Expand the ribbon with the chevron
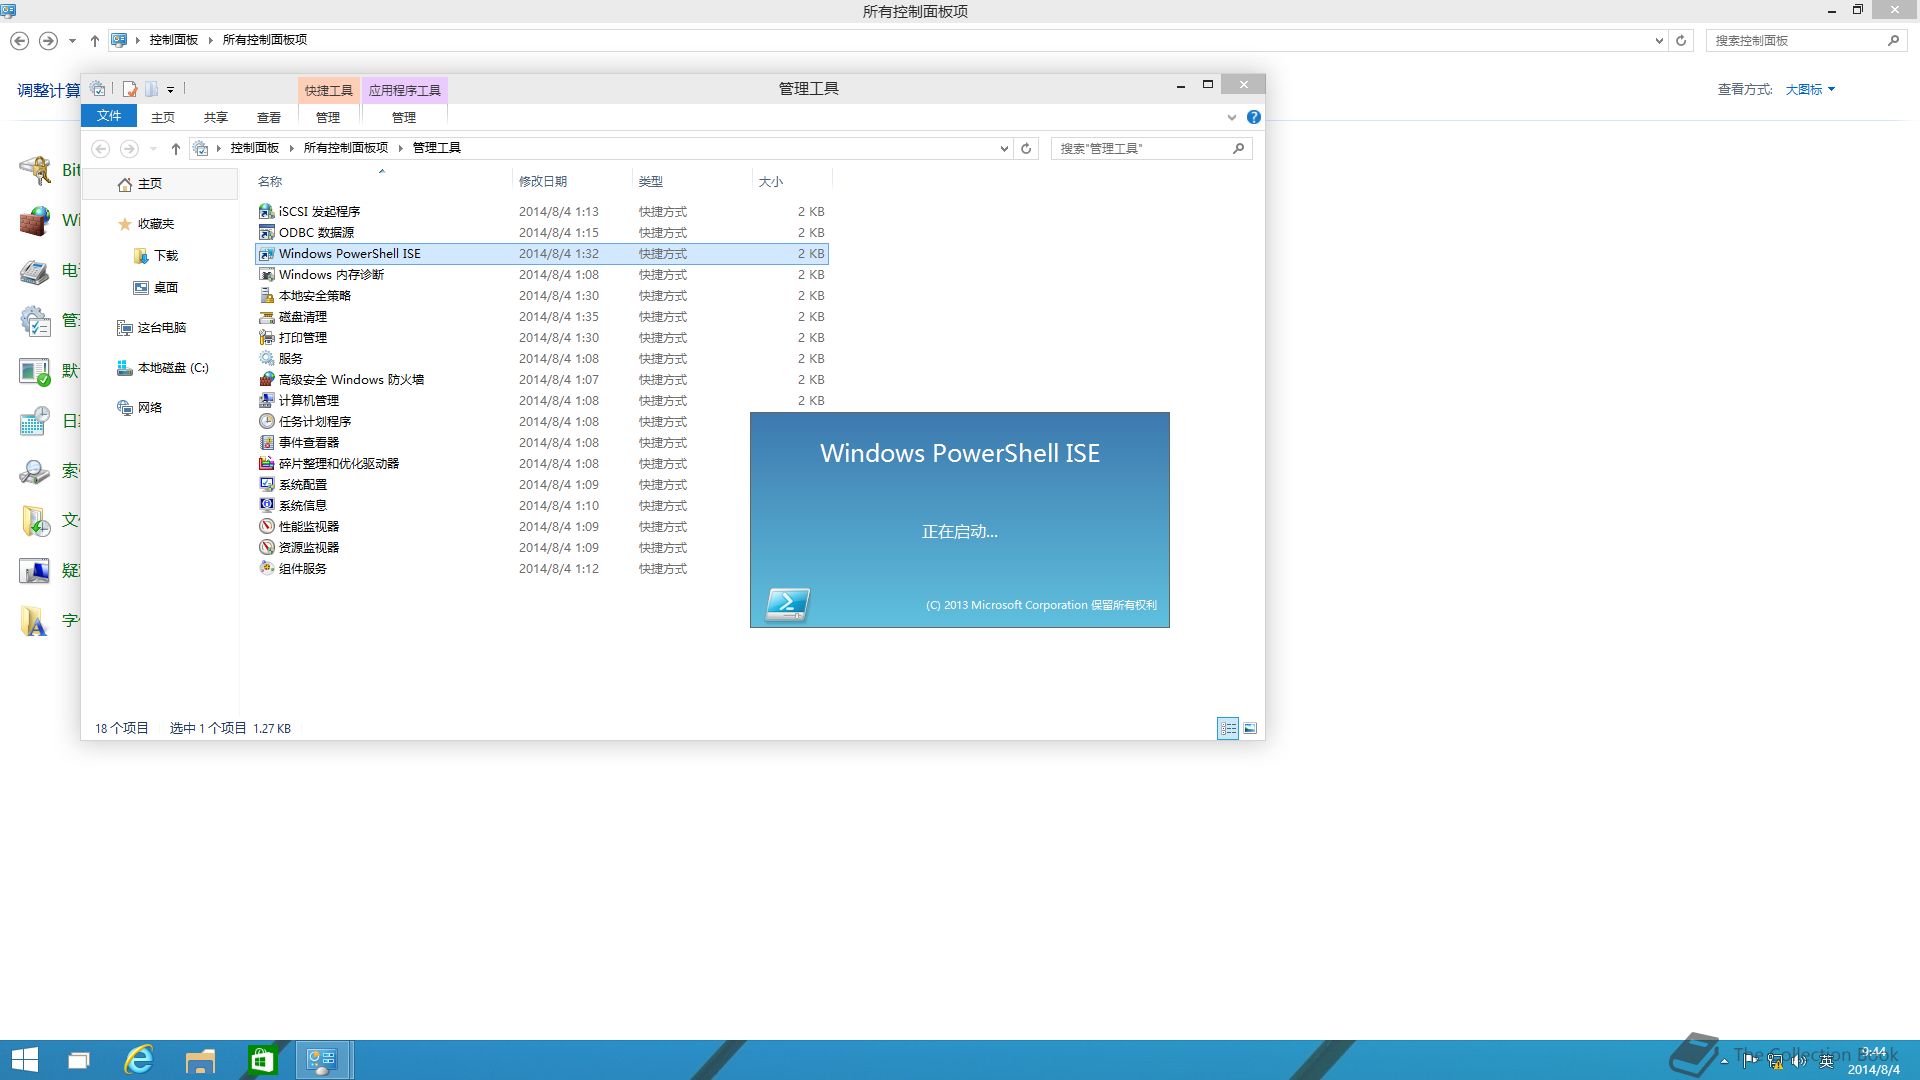Screen dimensions: 1920x1080 1232,118
